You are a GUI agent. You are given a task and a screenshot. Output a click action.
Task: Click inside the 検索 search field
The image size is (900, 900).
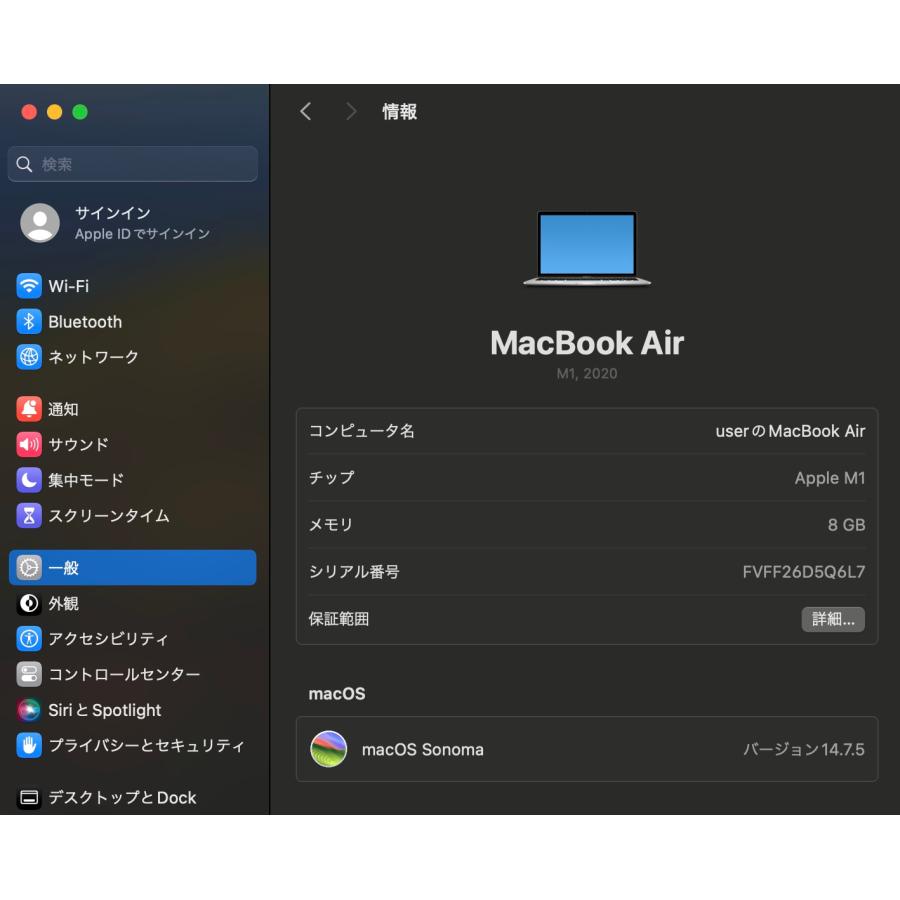(x=132, y=163)
